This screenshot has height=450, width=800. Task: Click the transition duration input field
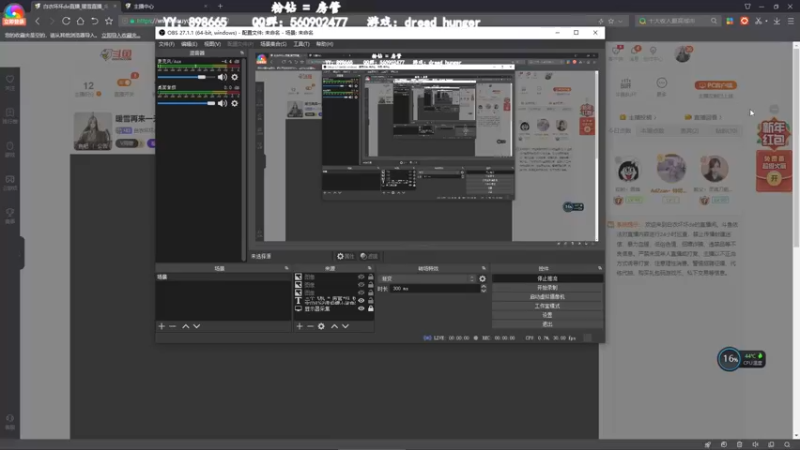click(x=435, y=288)
